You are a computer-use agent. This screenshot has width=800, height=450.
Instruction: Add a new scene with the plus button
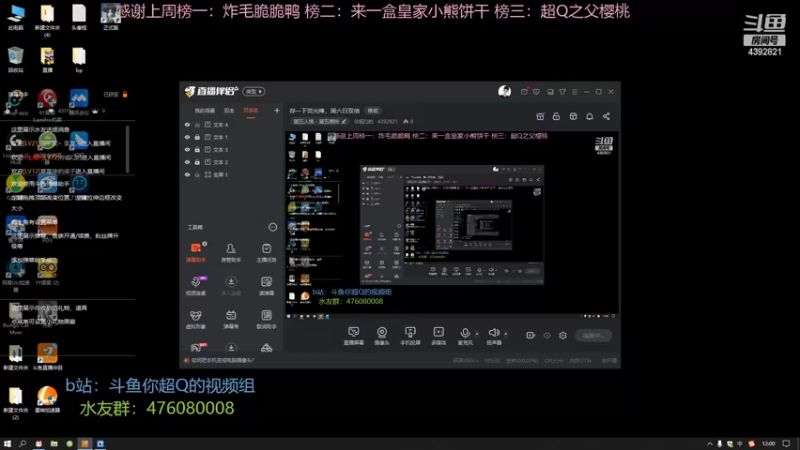277,110
